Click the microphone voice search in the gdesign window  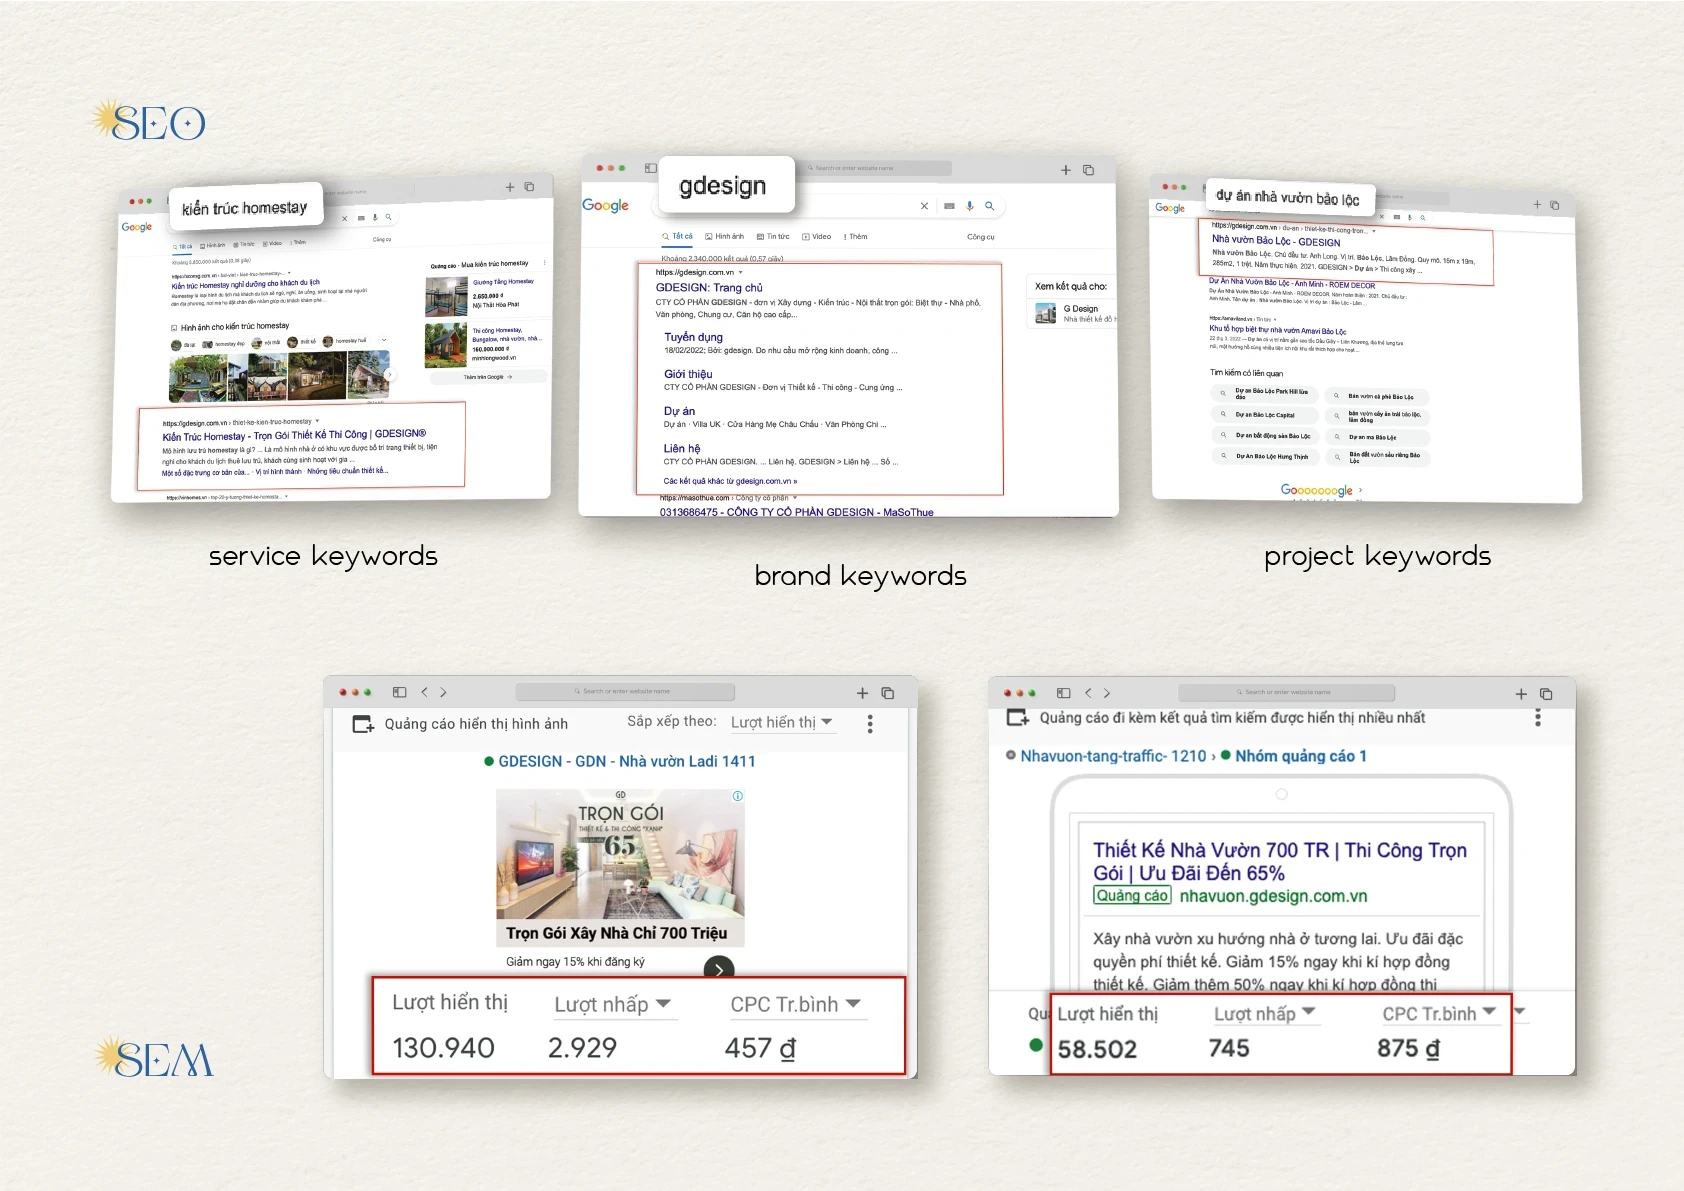pyautogui.click(x=969, y=206)
